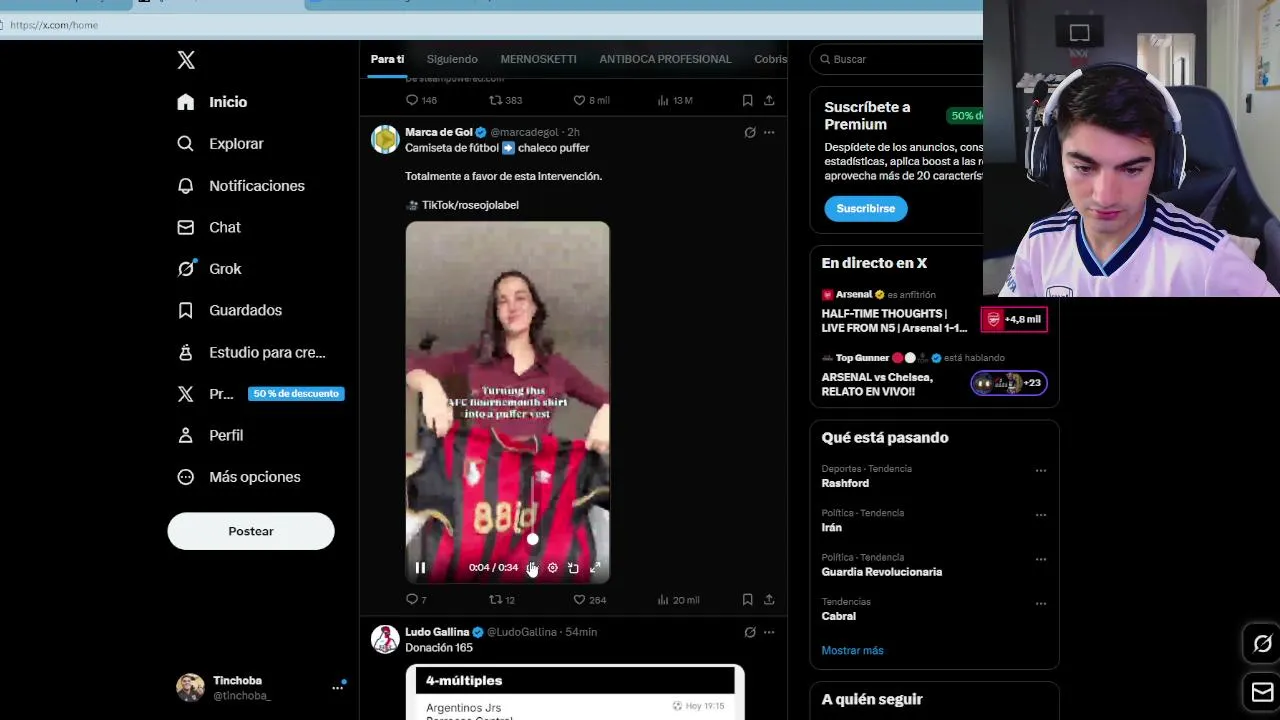Image resolution: width=1280 pixels, height=720 pixels.
Task: Enter fullscreen on the video
Action: pyautogui.click(x=595, y=568)
